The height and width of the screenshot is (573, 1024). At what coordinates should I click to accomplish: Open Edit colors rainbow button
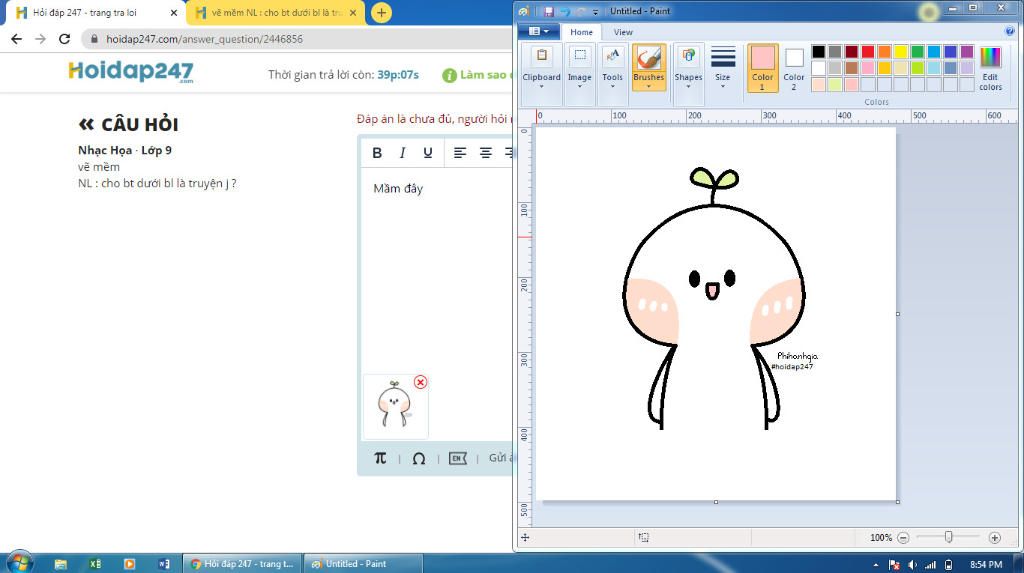click(x=990, y=67)
